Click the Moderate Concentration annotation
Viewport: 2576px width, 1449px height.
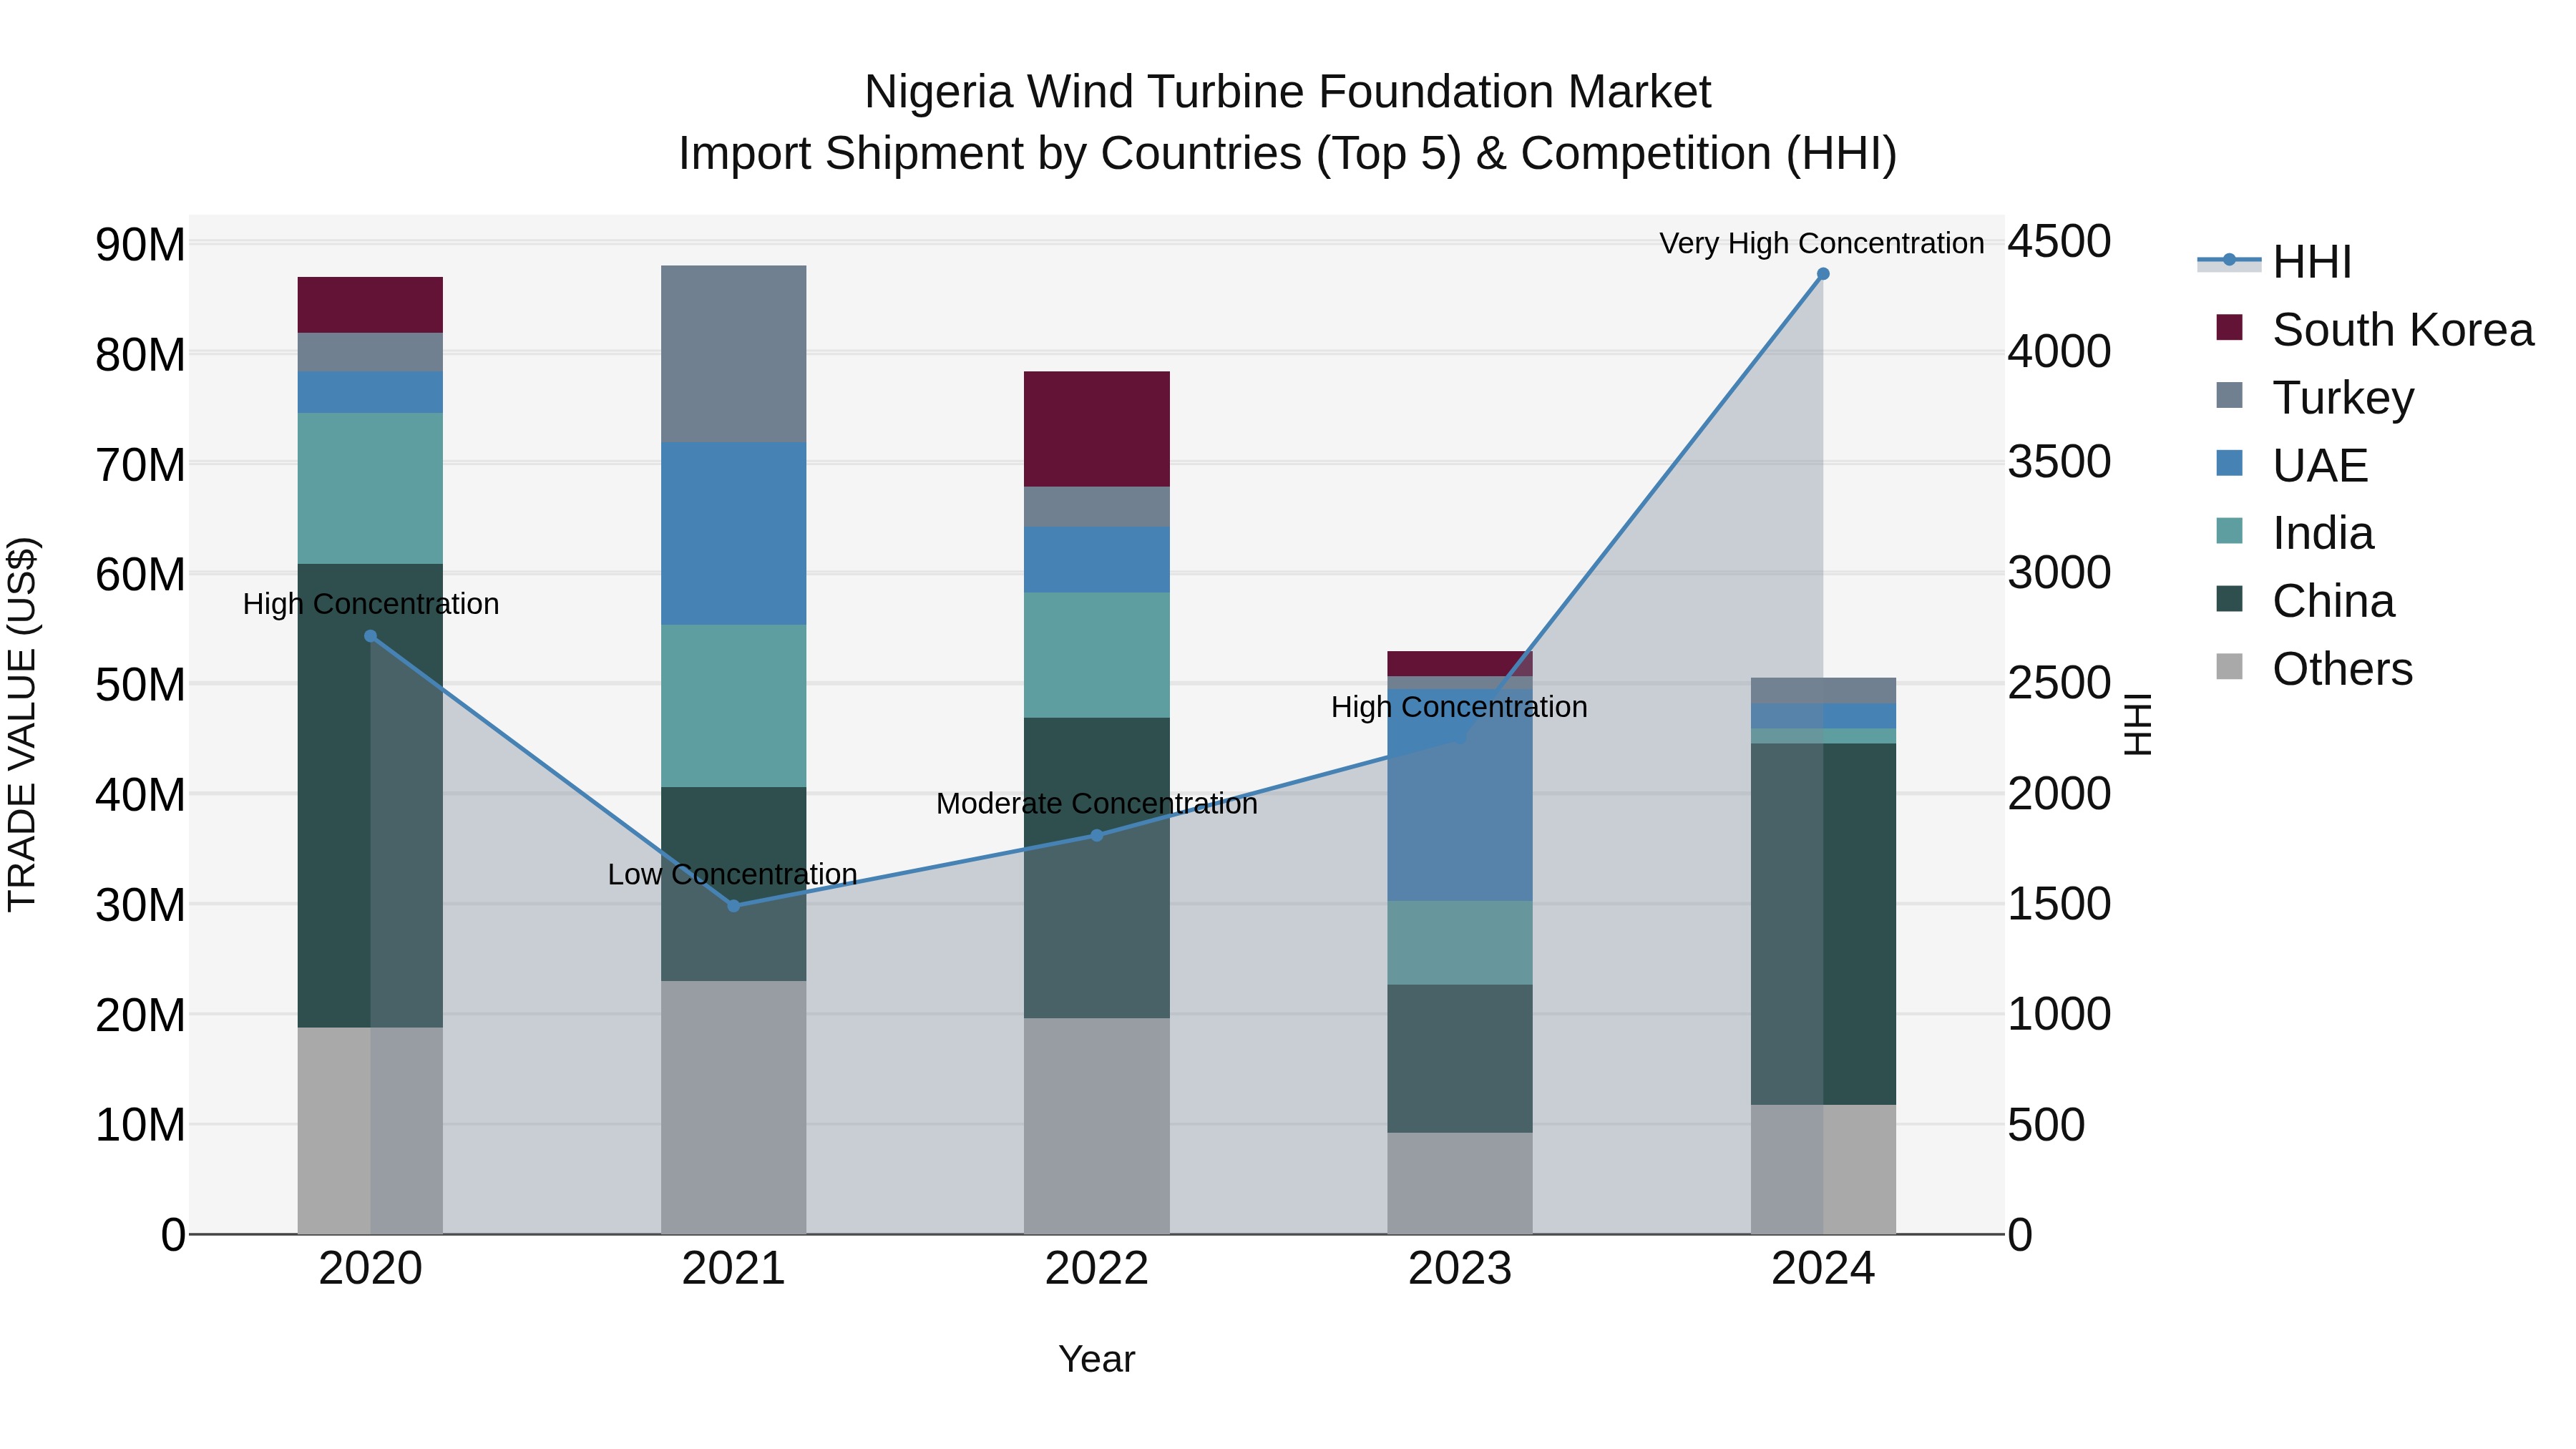coord(1097,804)
